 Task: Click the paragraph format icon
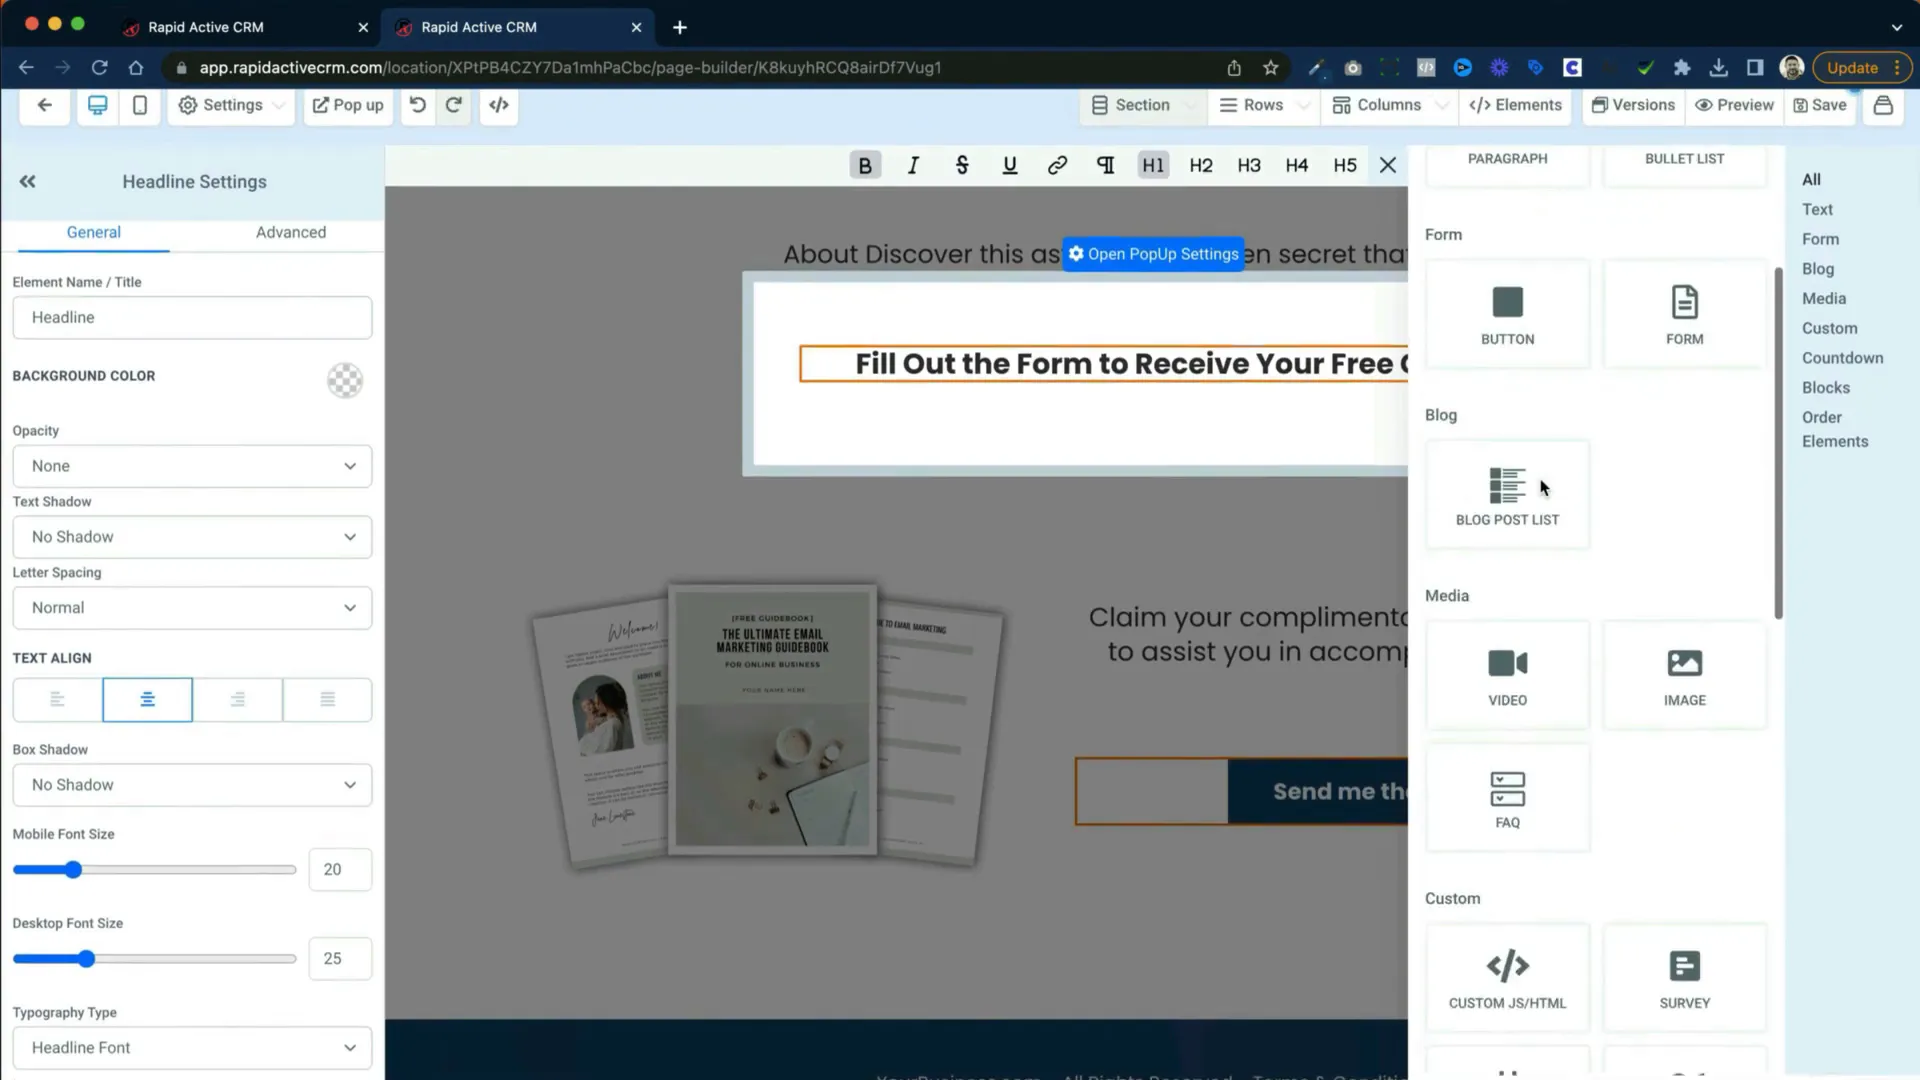[1105, 165]
